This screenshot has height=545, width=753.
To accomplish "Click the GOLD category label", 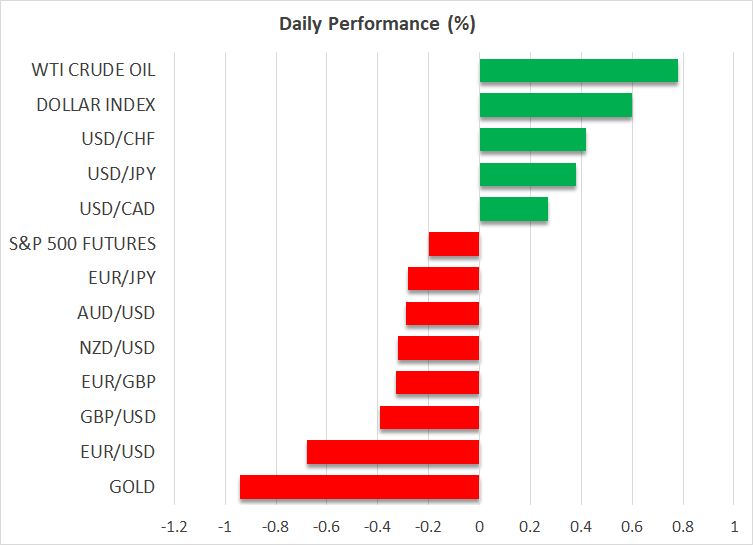I will (x=134, y=487).
